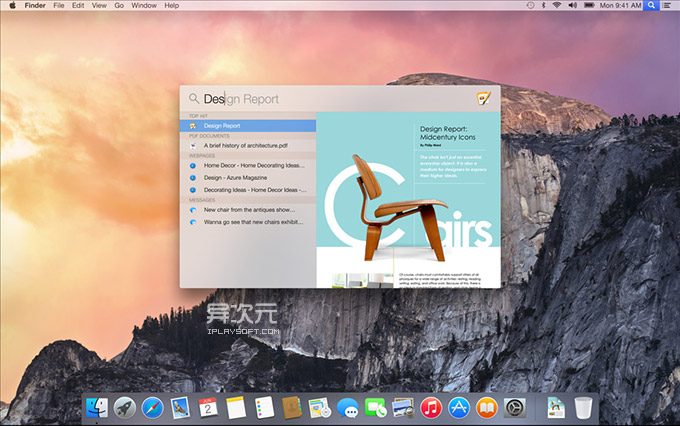Launch the Music app (iTunes) from Dock

pos(431,407)
